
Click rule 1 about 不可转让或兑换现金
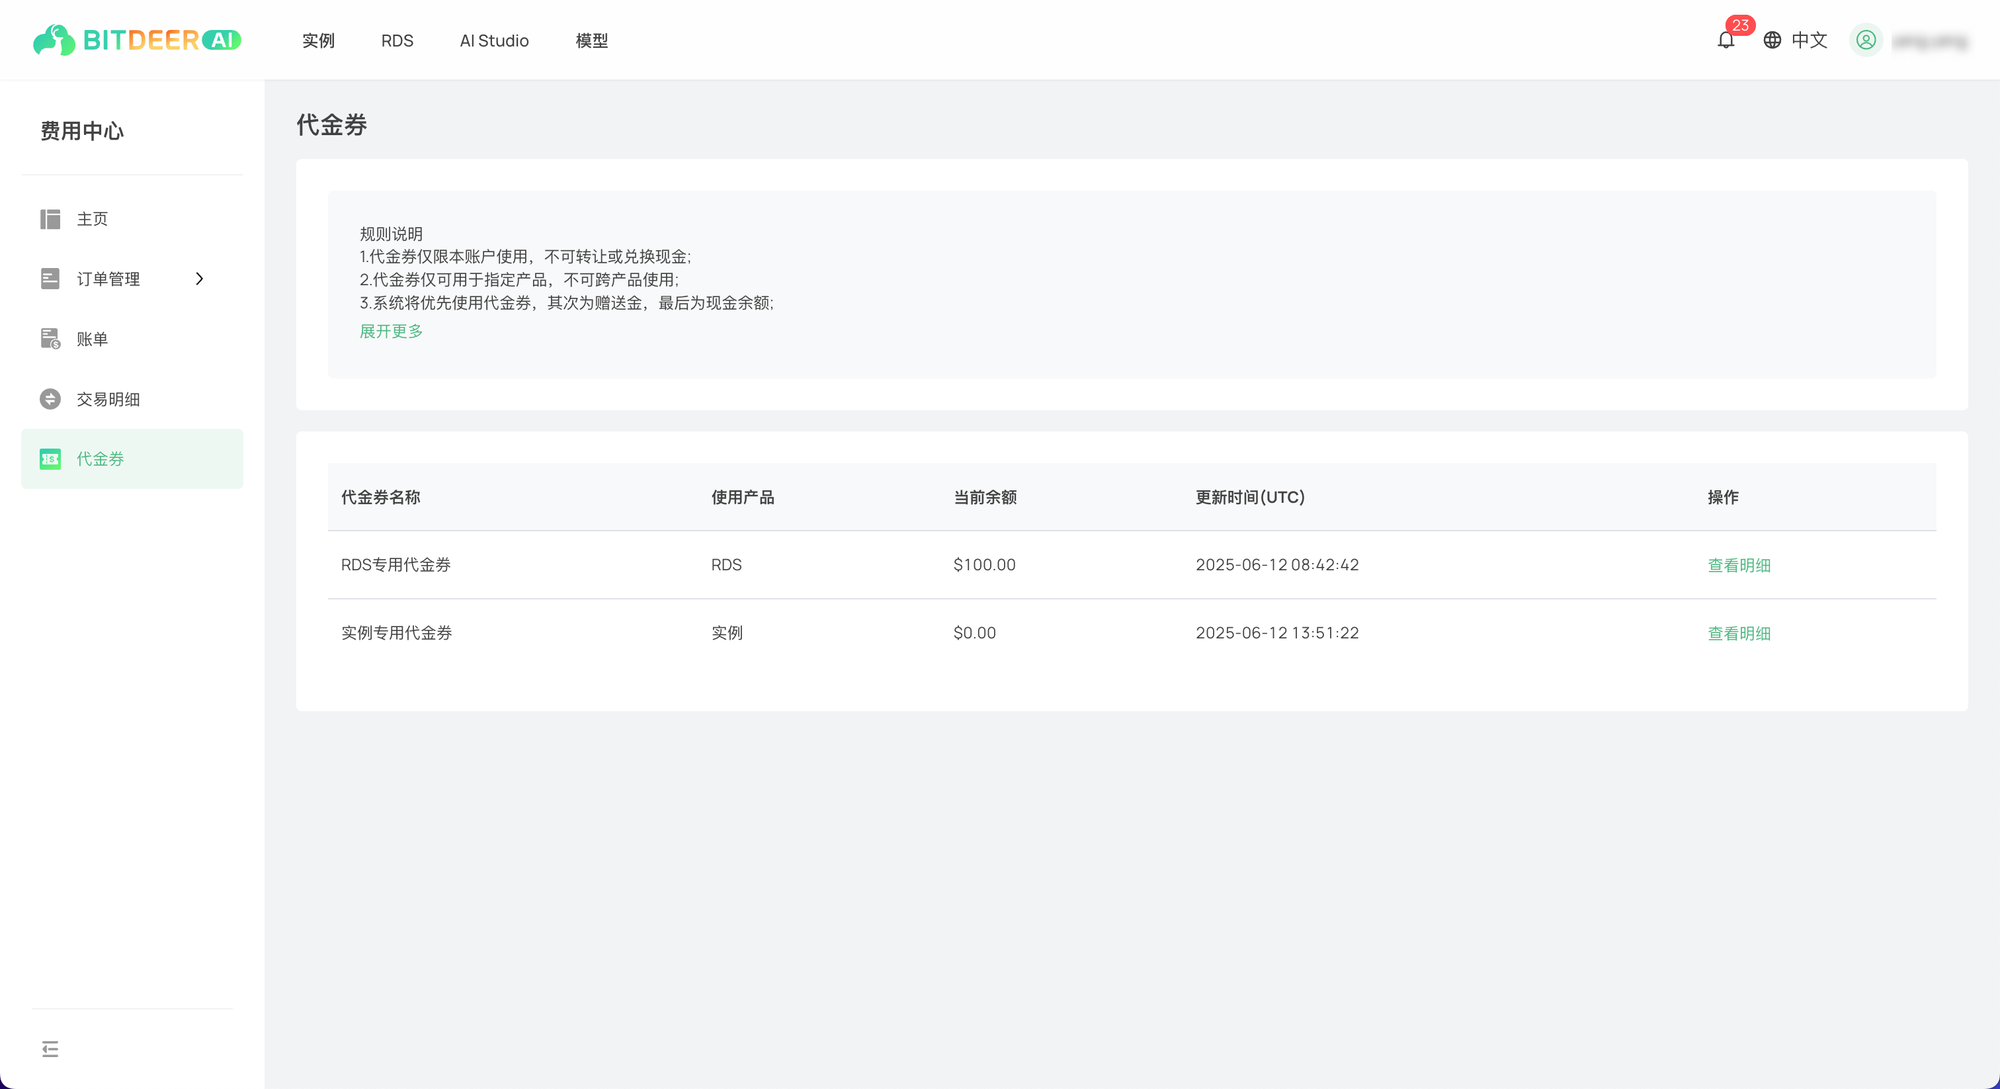point(525,257)
